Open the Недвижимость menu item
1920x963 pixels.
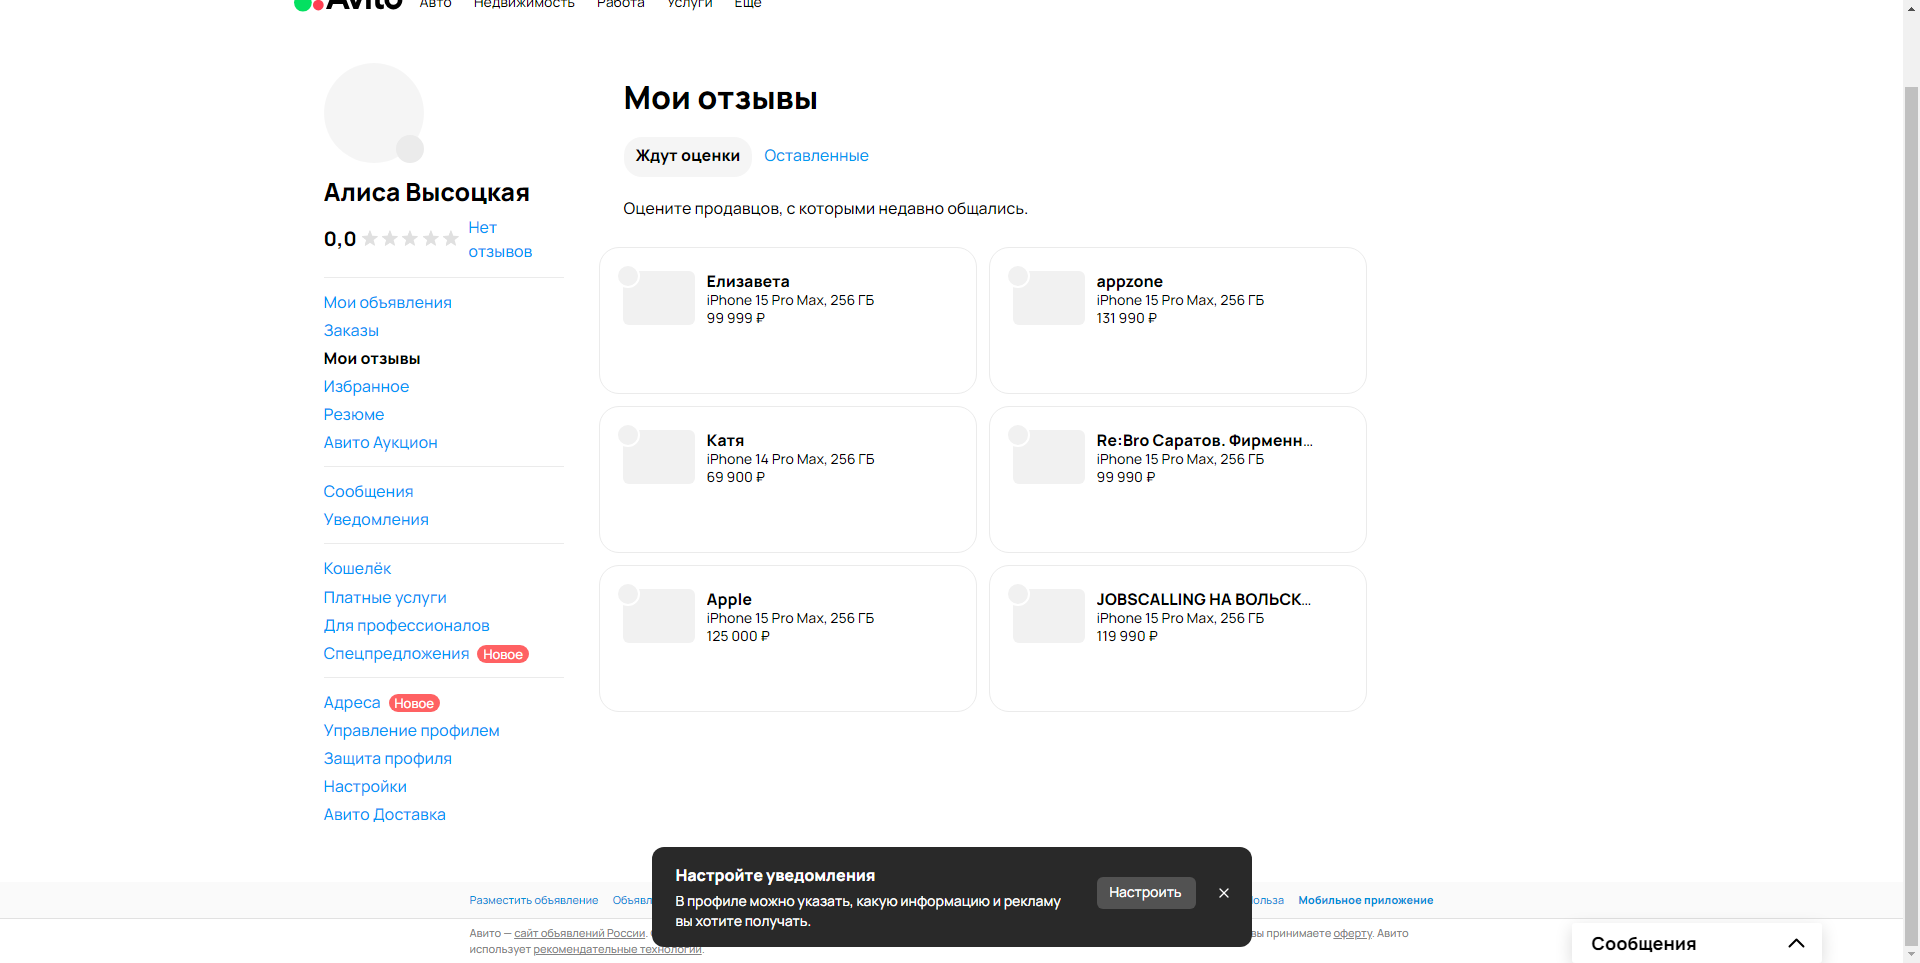point(524,4)
